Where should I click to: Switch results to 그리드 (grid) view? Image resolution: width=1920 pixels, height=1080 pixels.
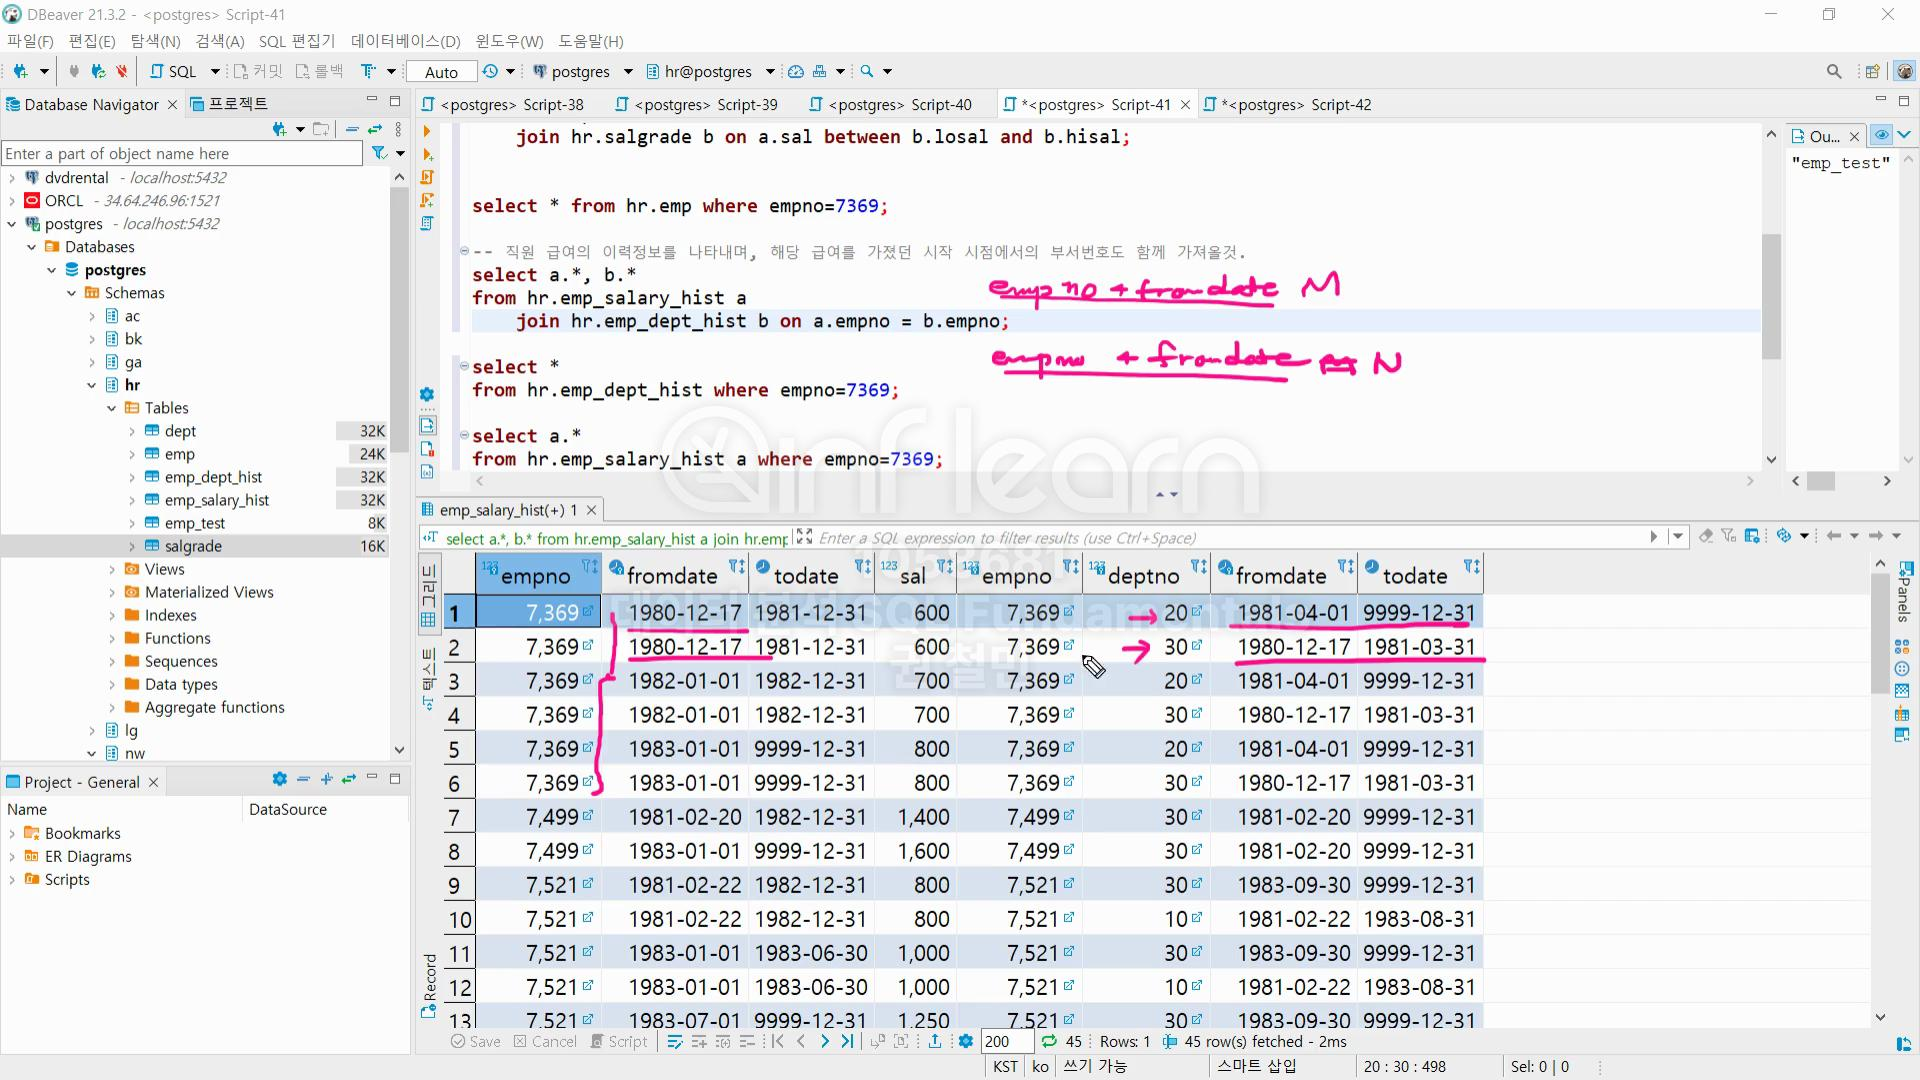click(428, 595)
